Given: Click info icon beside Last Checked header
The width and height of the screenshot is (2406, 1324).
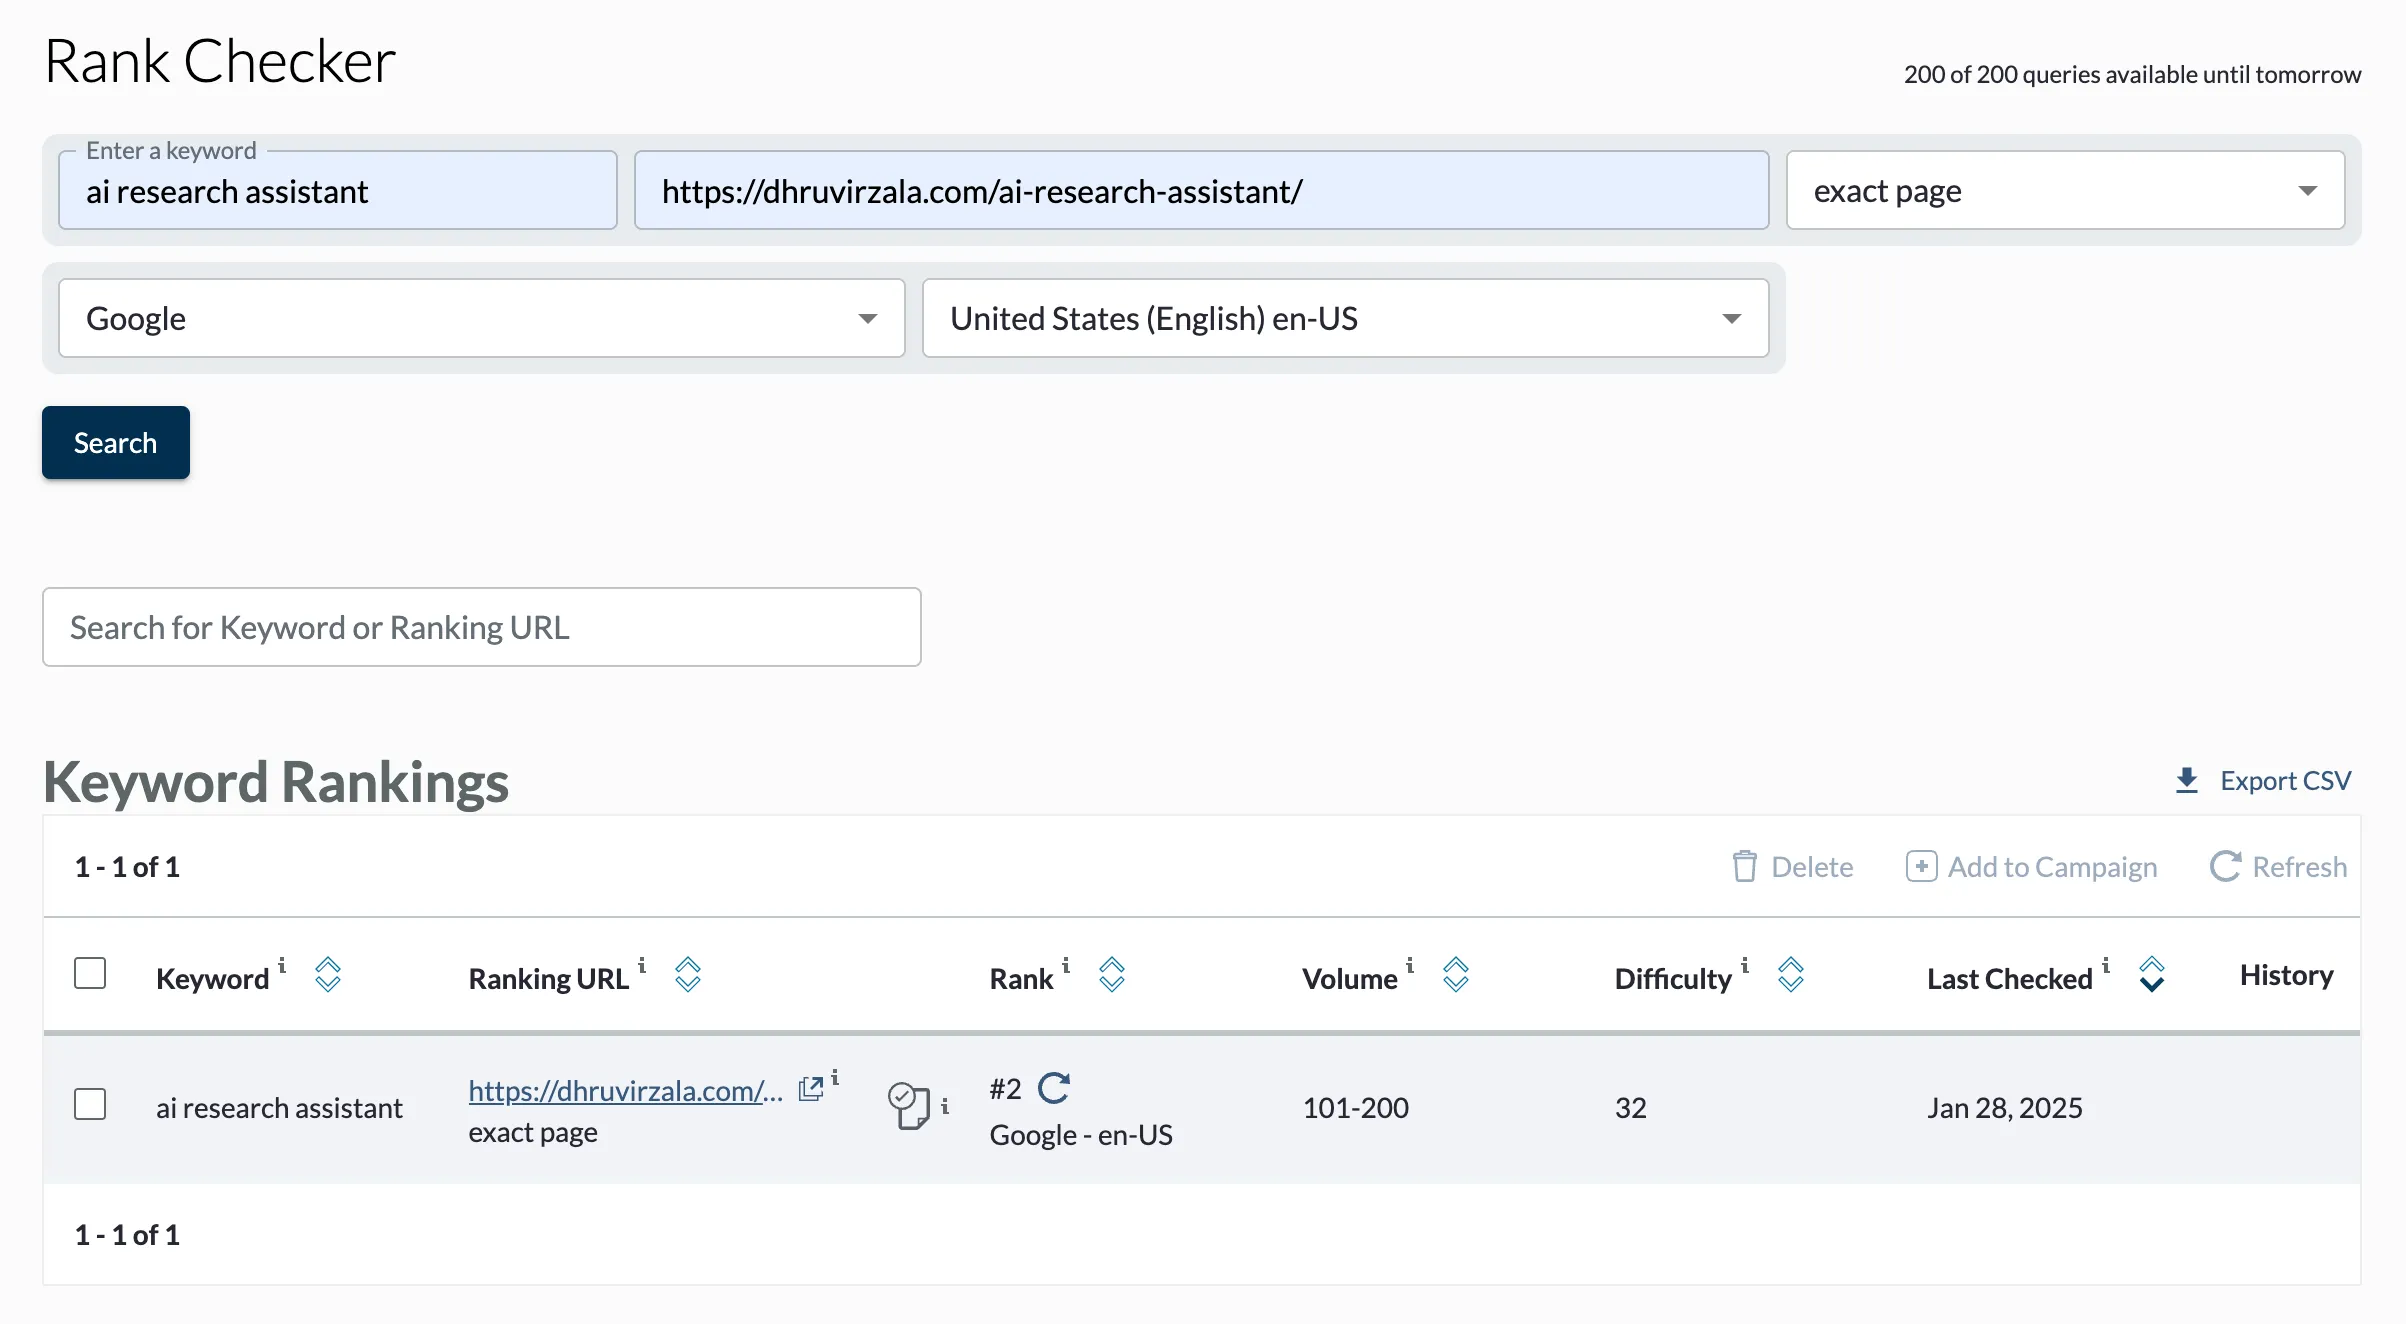Looking at the screenshot, I should (2106, 966).
